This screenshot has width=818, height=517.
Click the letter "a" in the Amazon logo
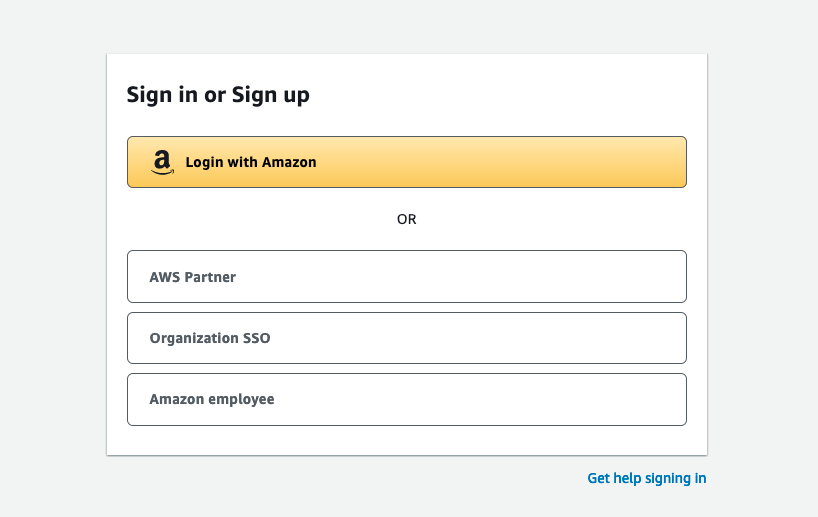162,160
